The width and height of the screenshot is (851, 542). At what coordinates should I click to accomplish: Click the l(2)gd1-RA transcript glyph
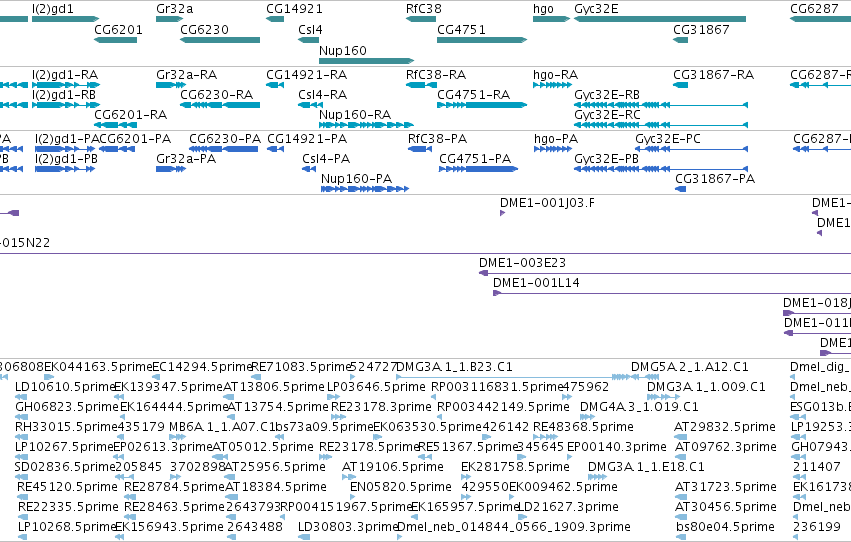66,85
